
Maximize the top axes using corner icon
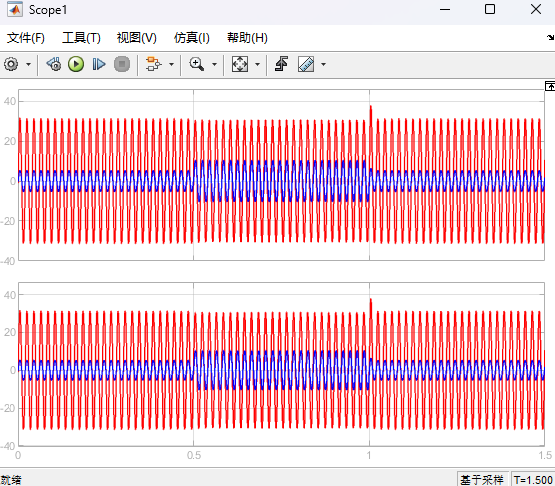tap(550, 86)
